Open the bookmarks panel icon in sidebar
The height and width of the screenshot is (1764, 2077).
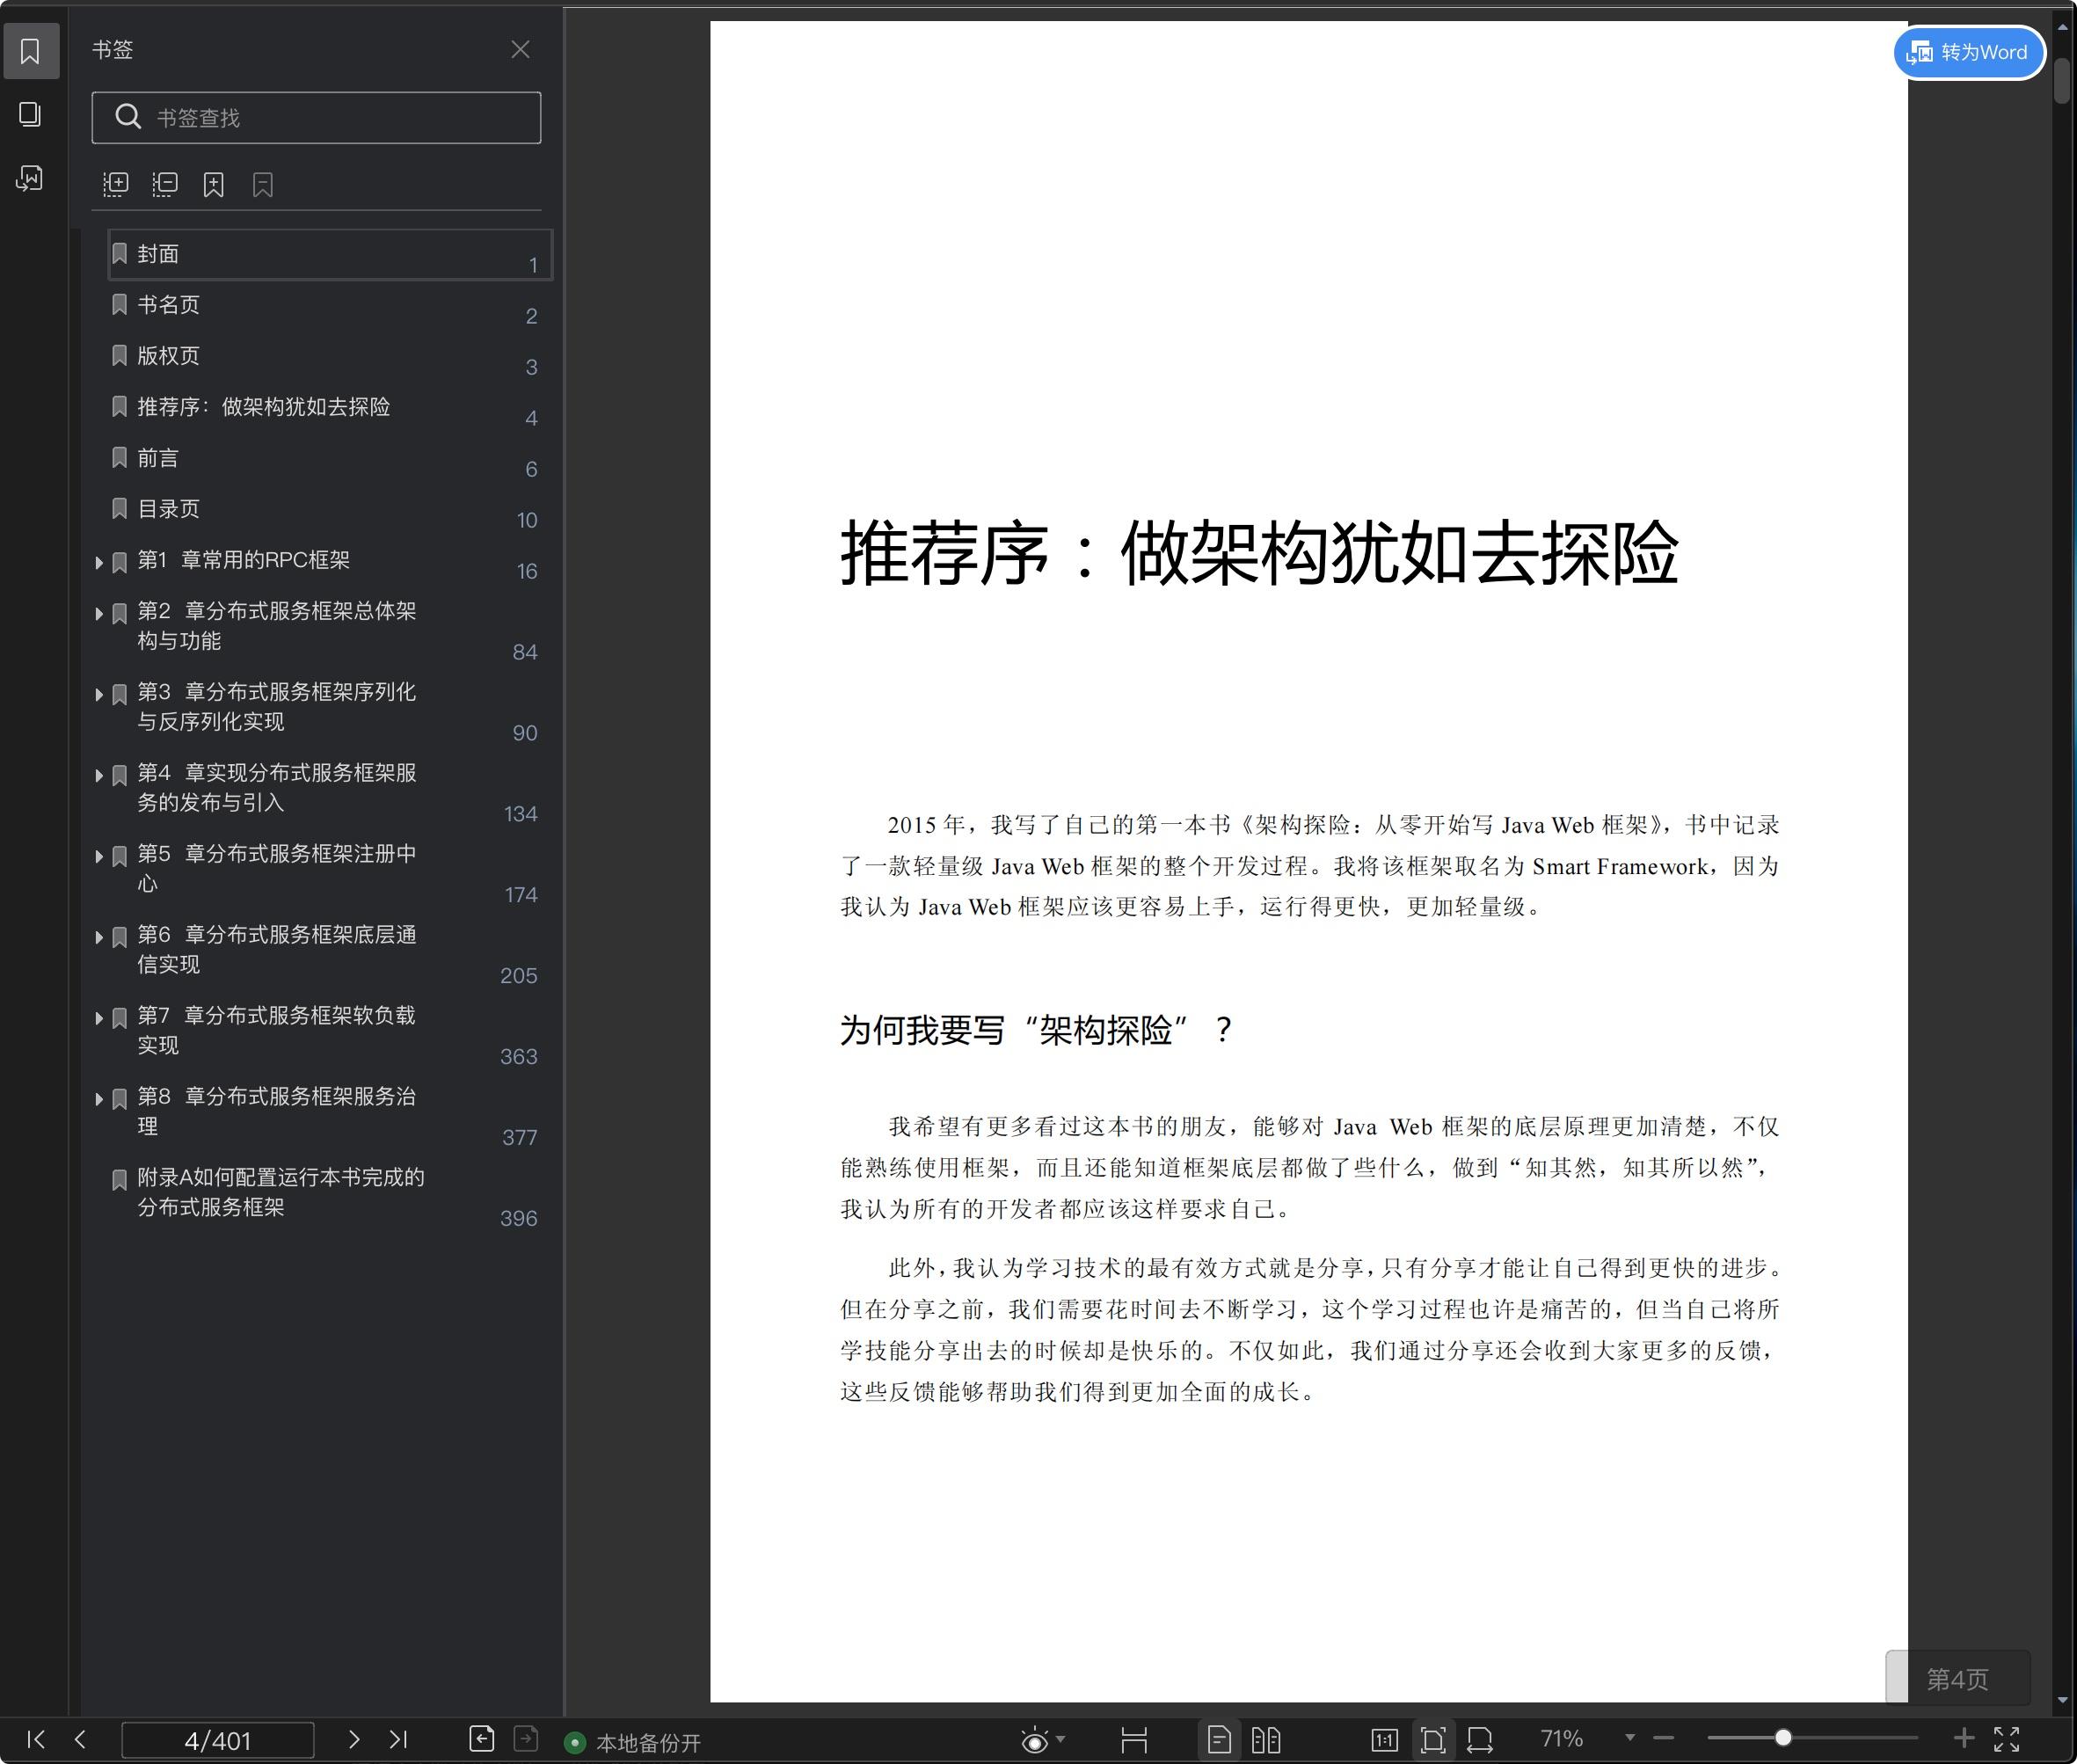point(30,51)
